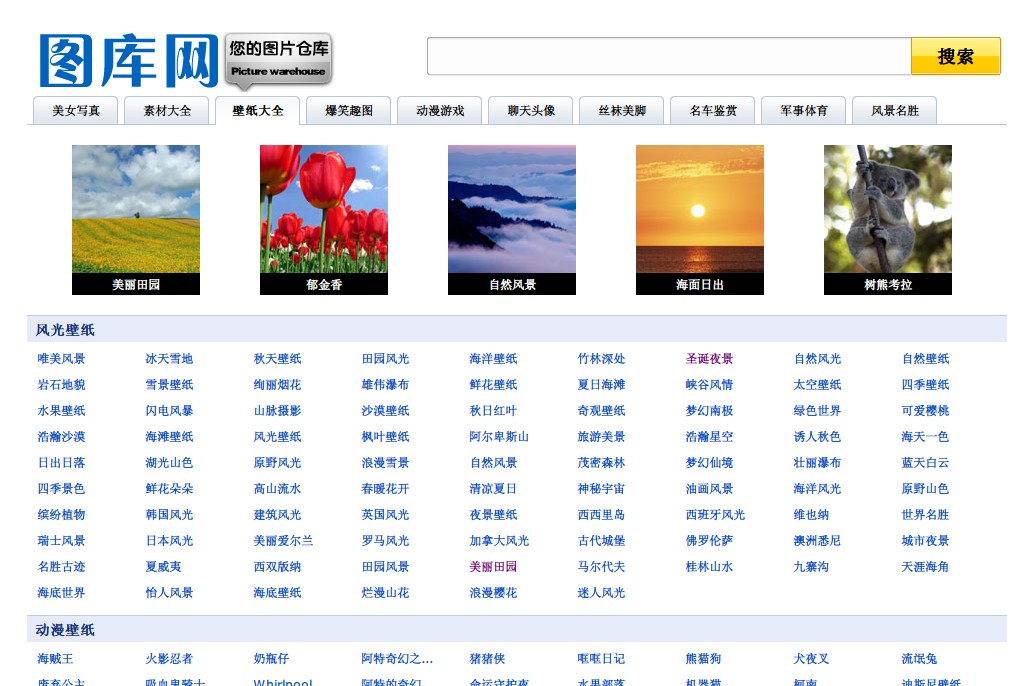The height and width of the screenshot is (686, 1030).
Task: Open the 岩石地貌 link
Action: tap(61, 384)
